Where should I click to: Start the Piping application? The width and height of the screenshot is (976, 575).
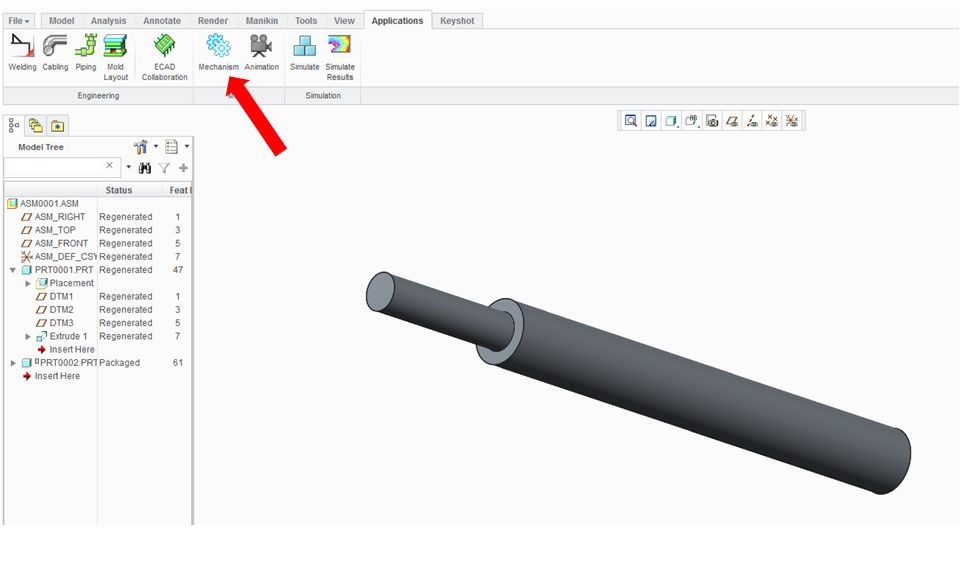point(86,53)
